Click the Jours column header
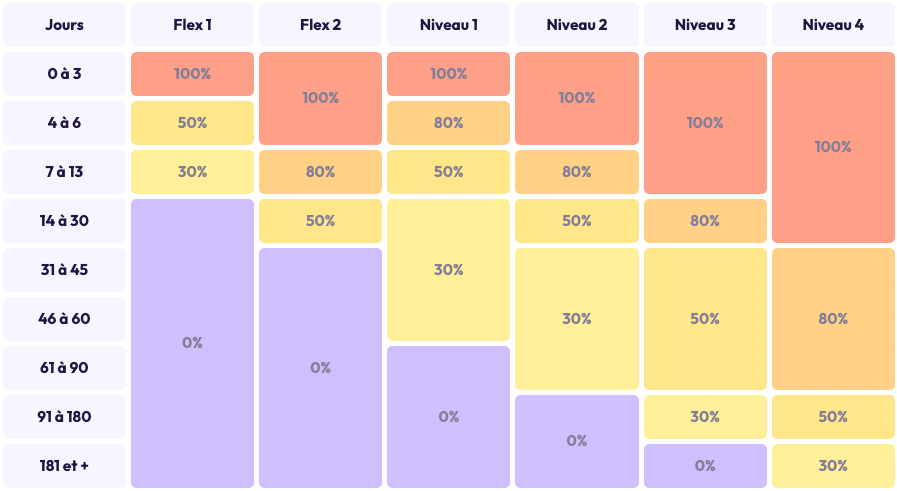Image resolution: width=897 pixels, height=491 pixels. coord(64,25)
